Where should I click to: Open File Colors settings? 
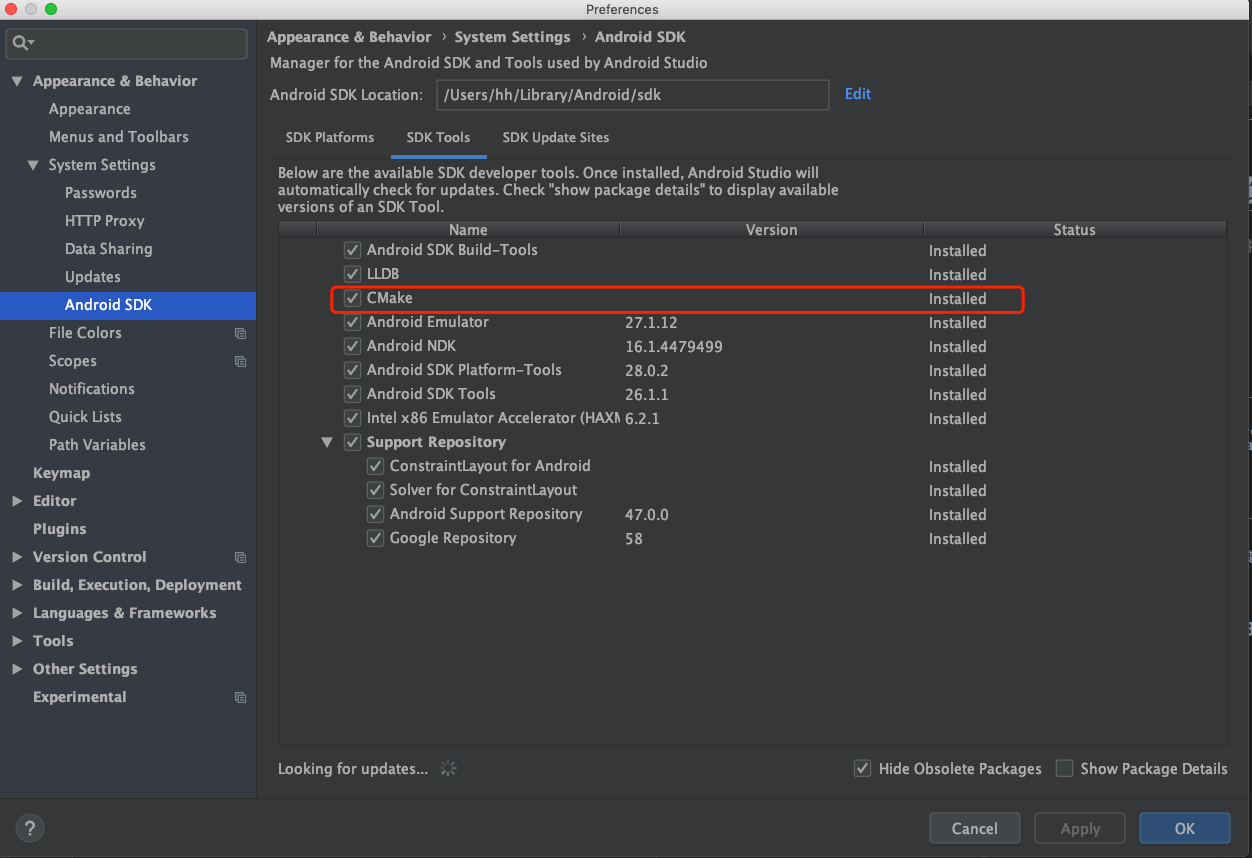click(x=85, y=333)
